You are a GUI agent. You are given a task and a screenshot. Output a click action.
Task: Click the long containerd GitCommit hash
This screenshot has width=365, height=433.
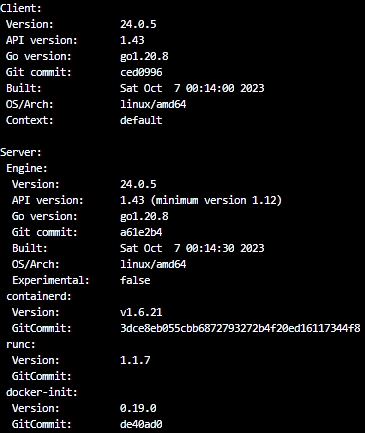[x=240, y=328]
